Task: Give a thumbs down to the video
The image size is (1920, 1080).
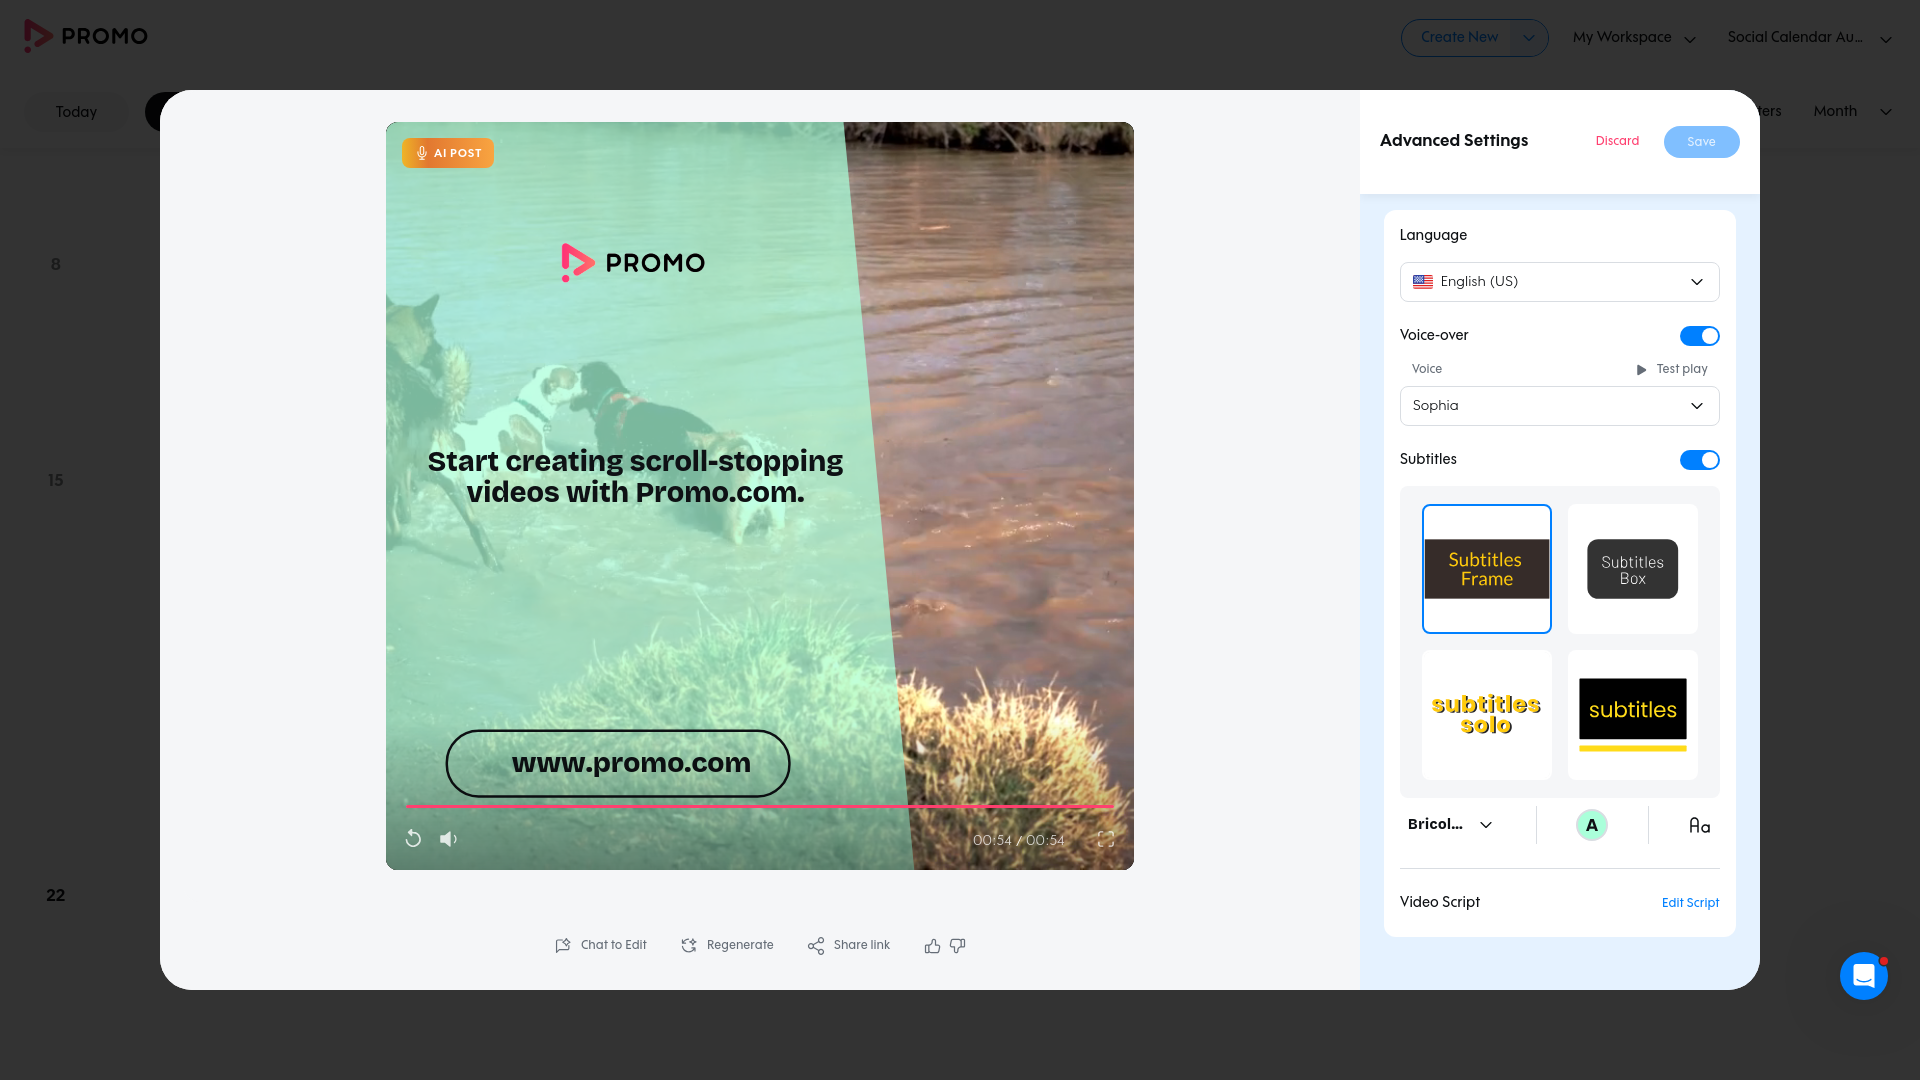Action: (958, 945)
